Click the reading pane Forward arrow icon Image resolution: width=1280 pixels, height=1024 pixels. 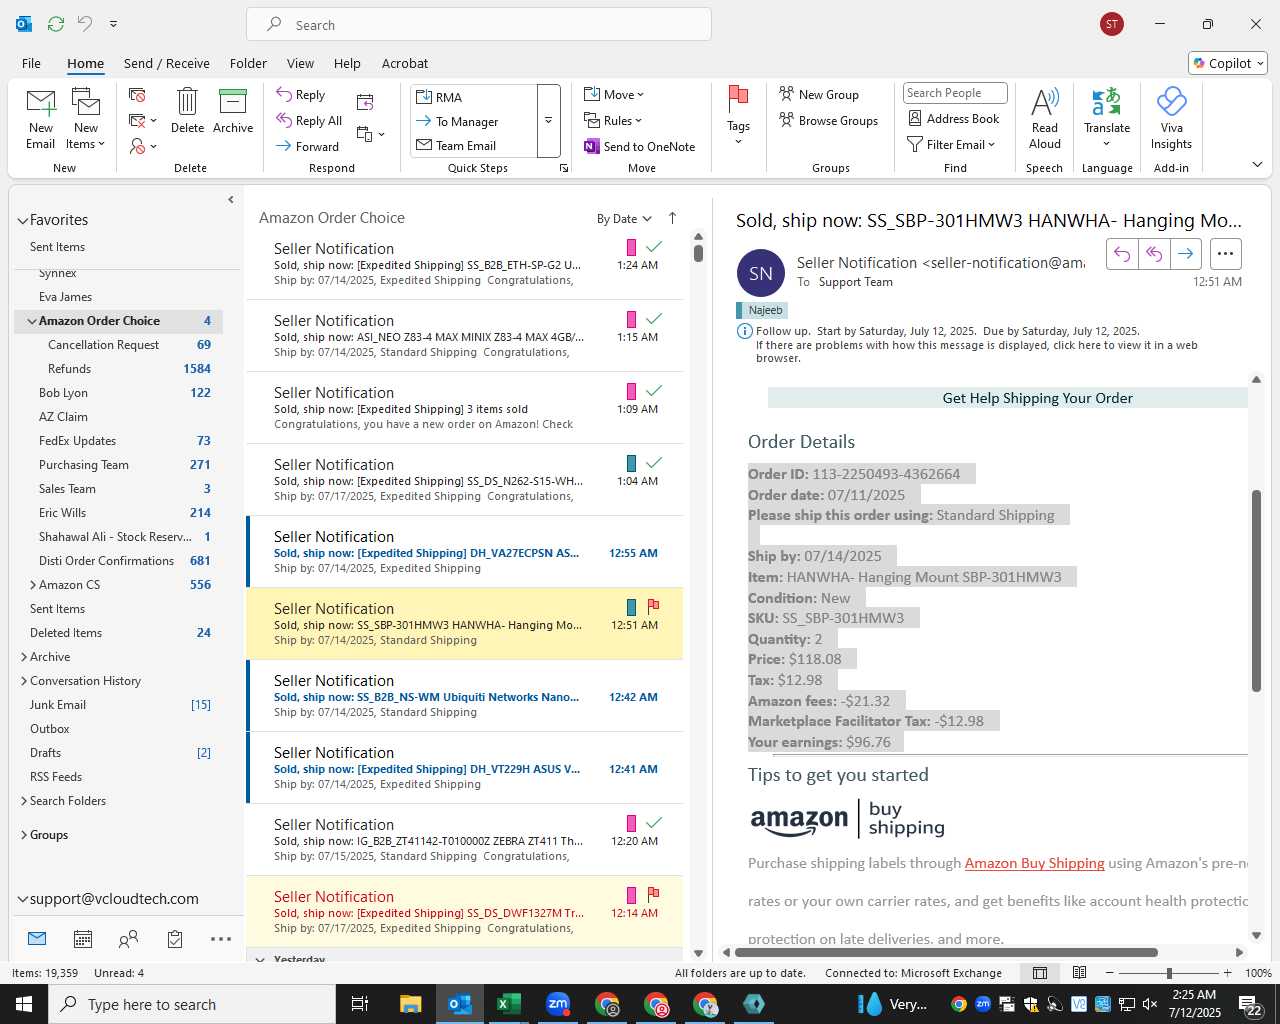click(1185, 254)
